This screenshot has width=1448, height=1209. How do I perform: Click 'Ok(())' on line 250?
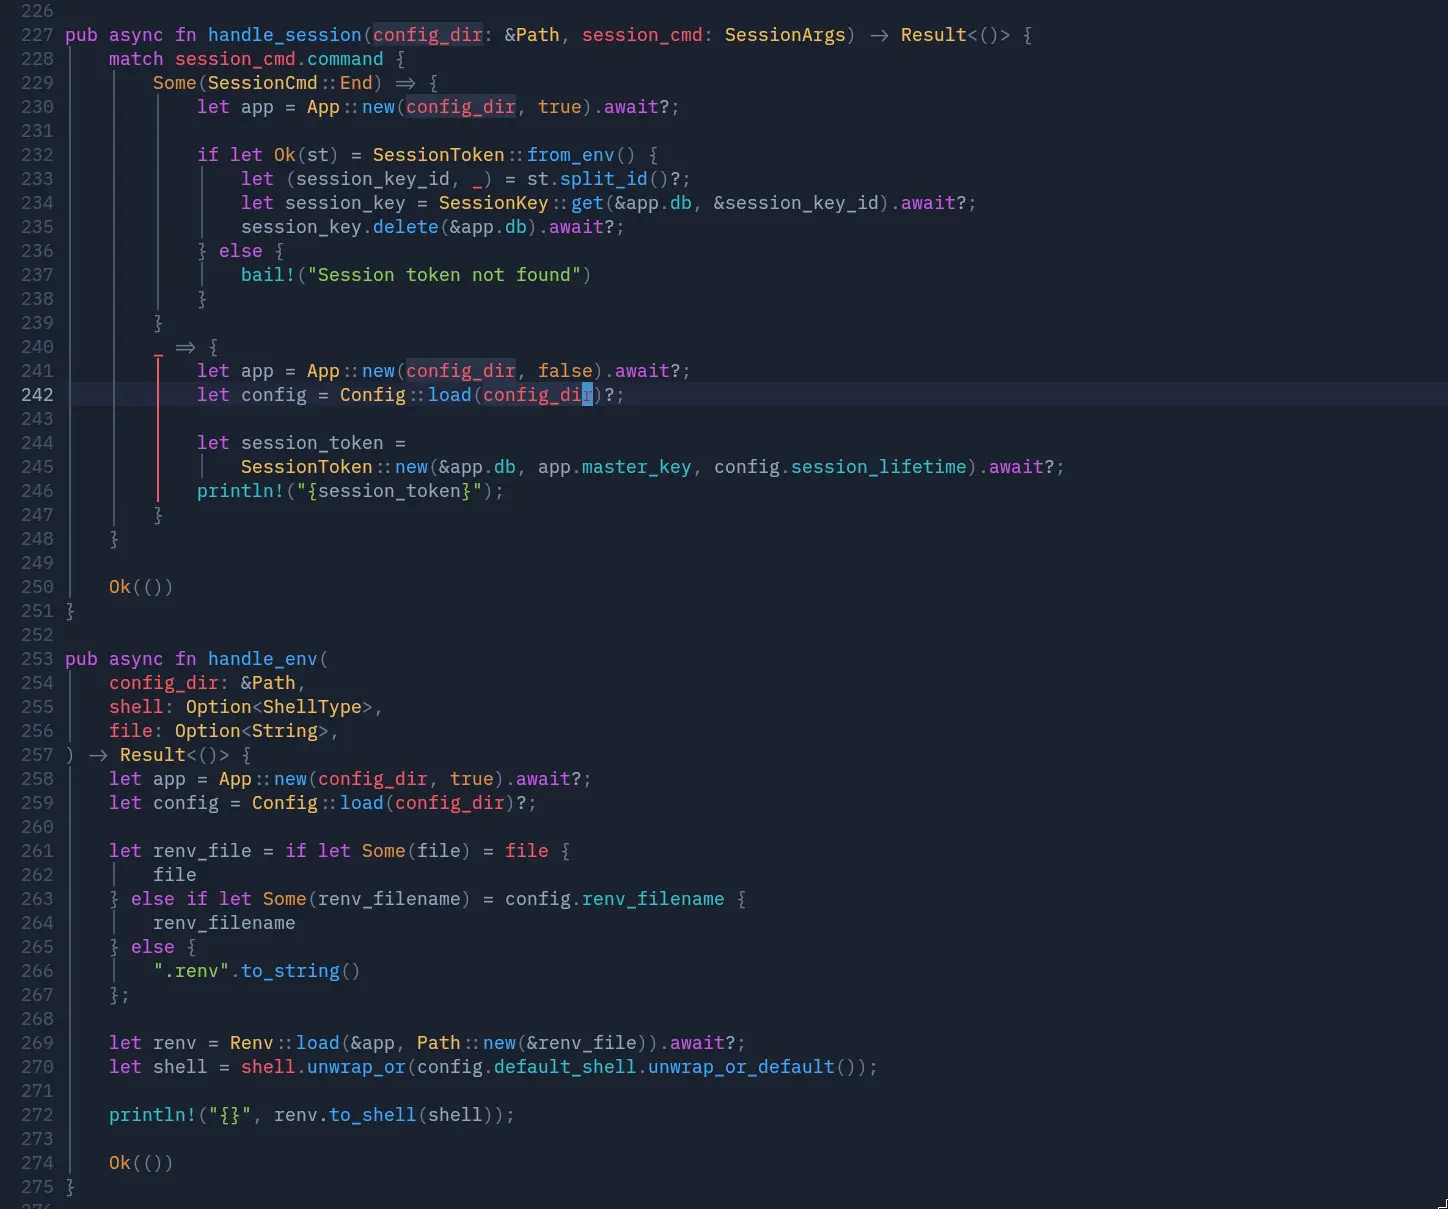click(142, 587)
